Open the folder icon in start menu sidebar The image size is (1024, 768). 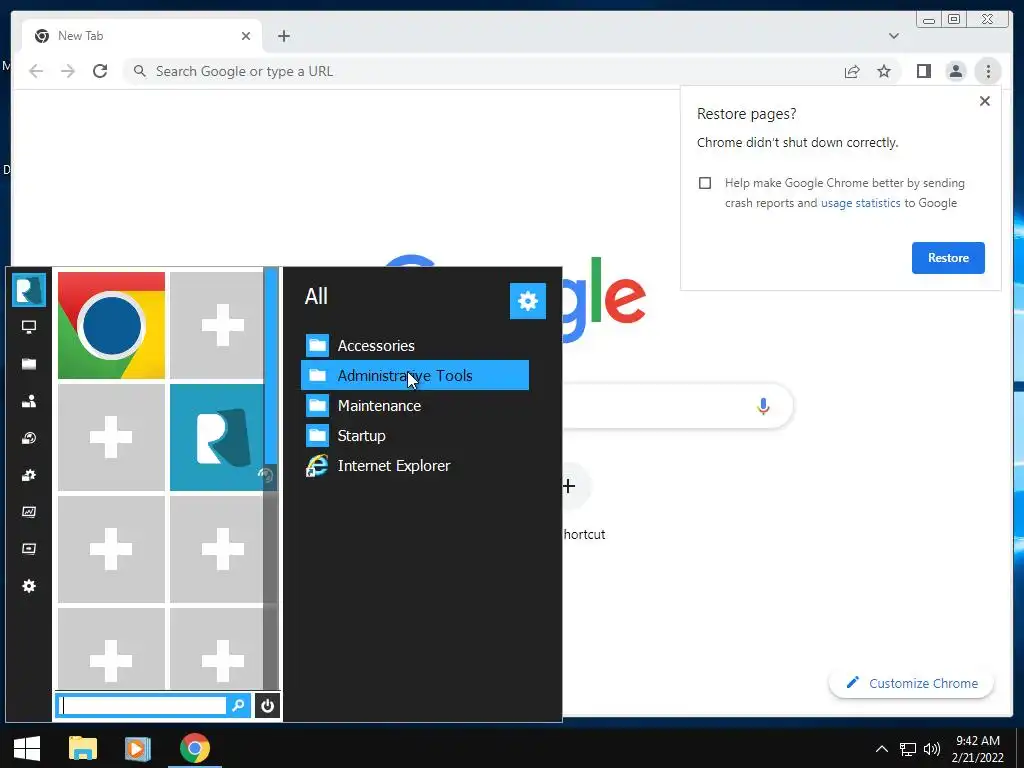pyautogui.click(x=29, y=364)
